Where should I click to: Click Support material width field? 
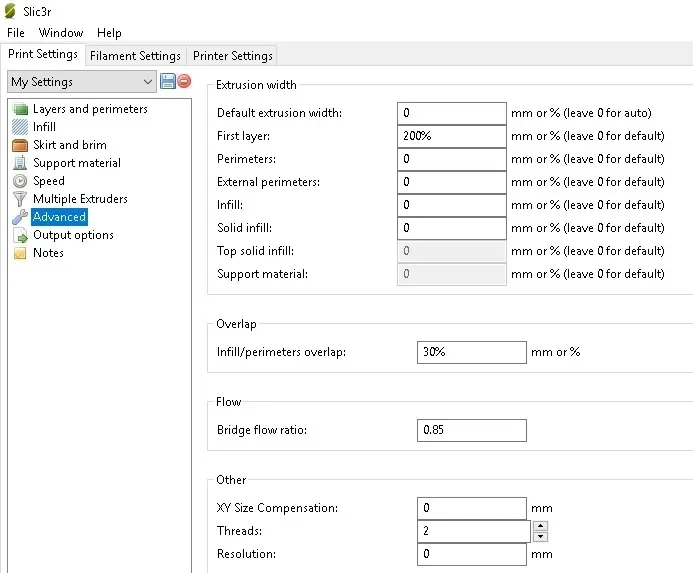(x=452, y=274)
